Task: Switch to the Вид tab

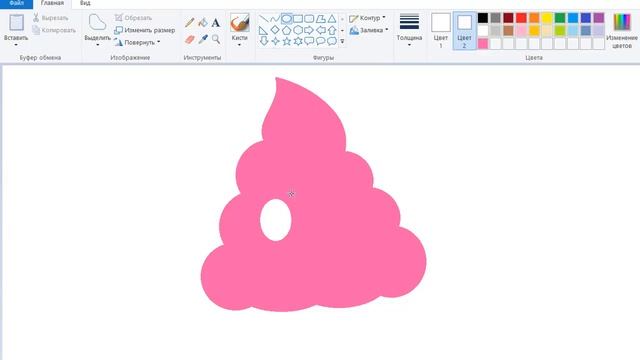Action: pos(85,4)
